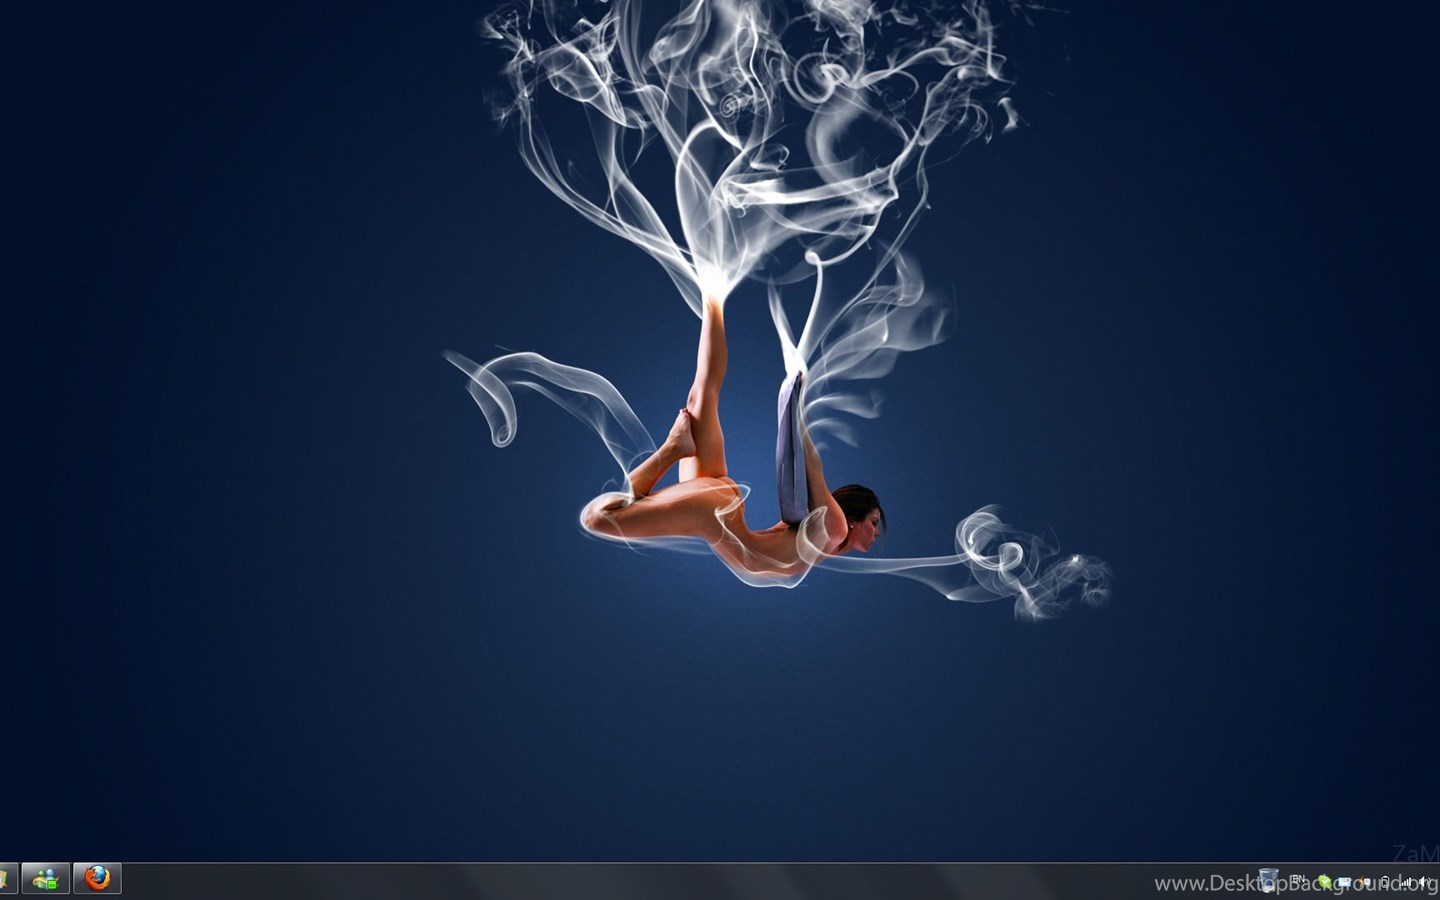Open the mail envelope tray icon
The height and width of the screenshot is (900, 1440).
[1344, 882]
